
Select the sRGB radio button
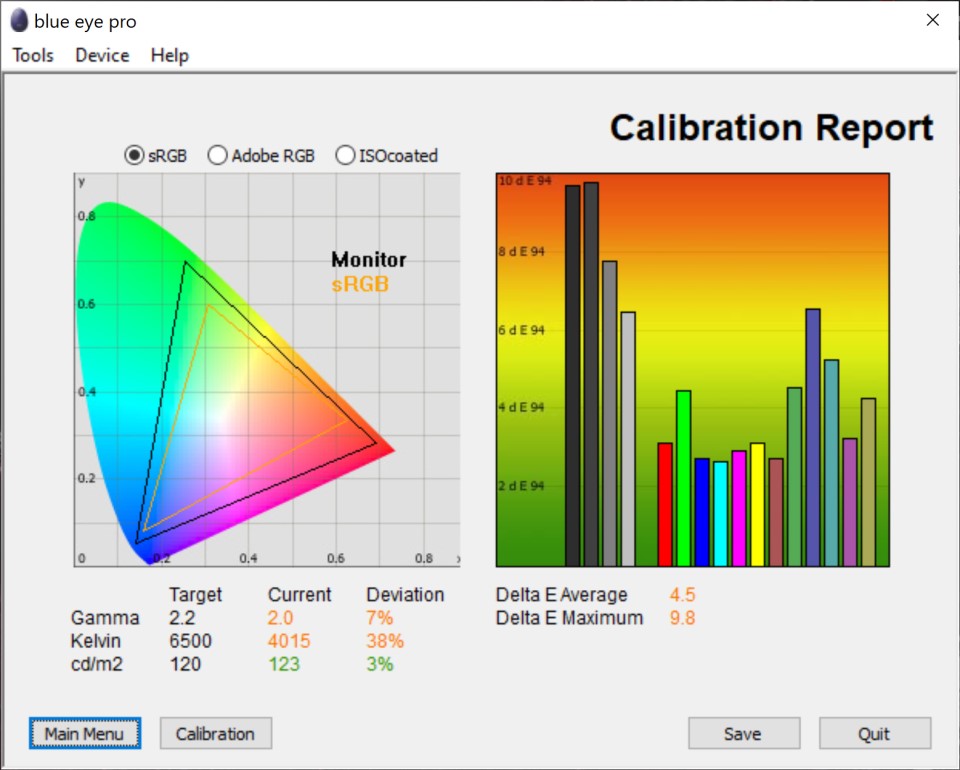coord(134,155)
